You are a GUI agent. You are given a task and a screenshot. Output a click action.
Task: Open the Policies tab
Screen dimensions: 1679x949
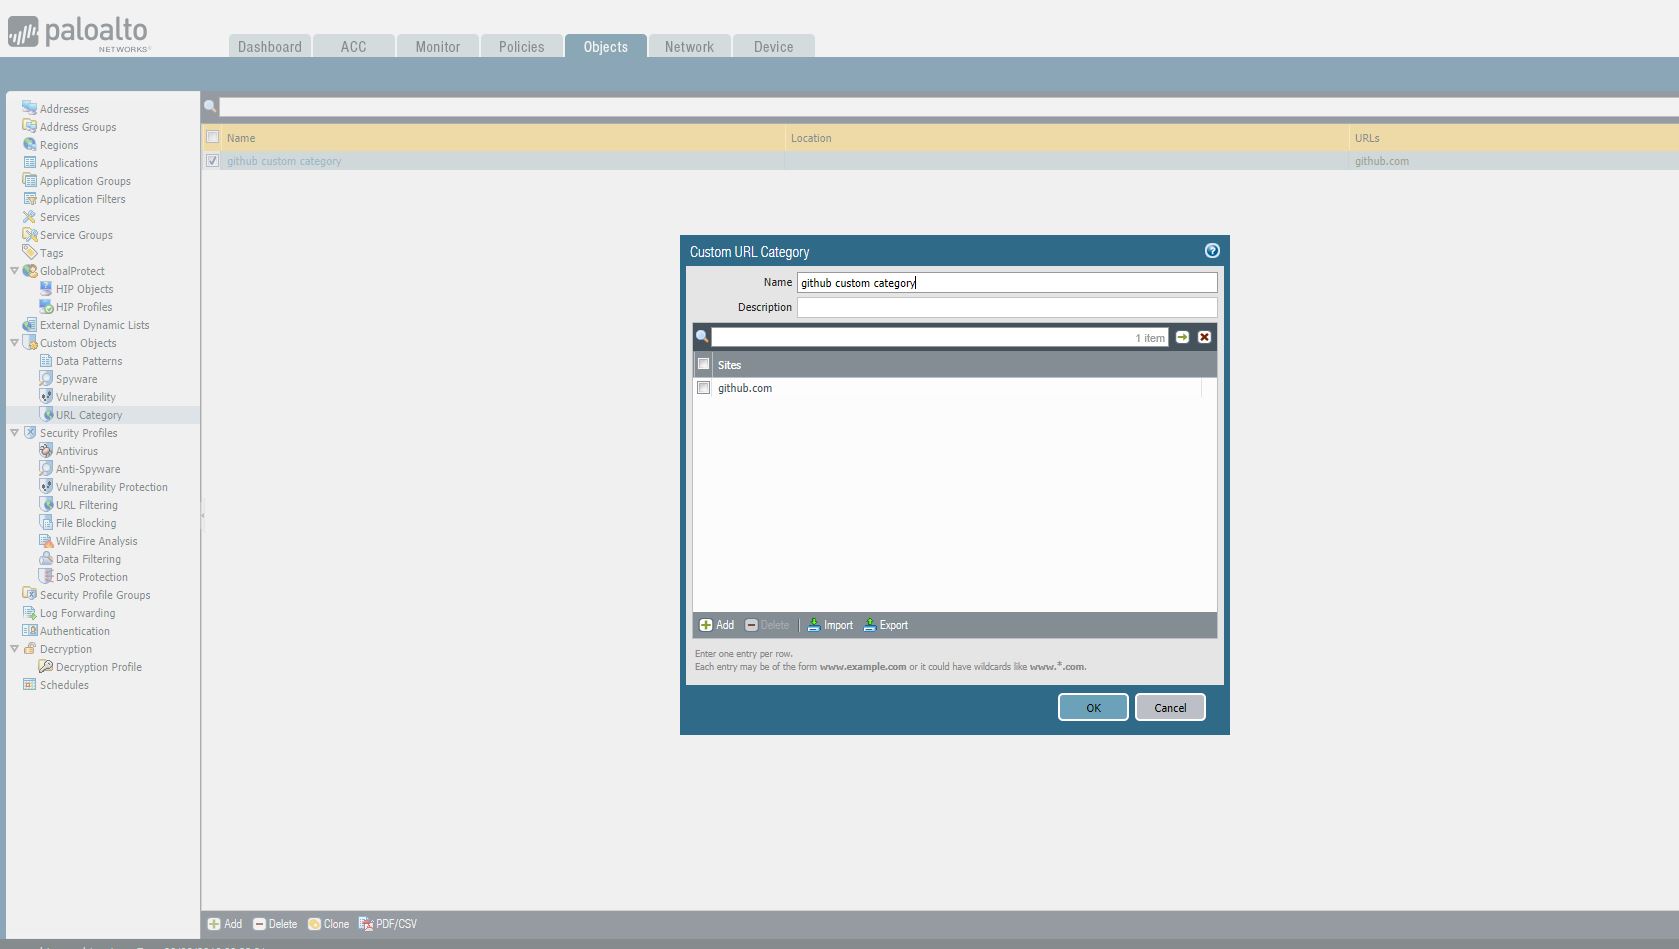point(522,46)
